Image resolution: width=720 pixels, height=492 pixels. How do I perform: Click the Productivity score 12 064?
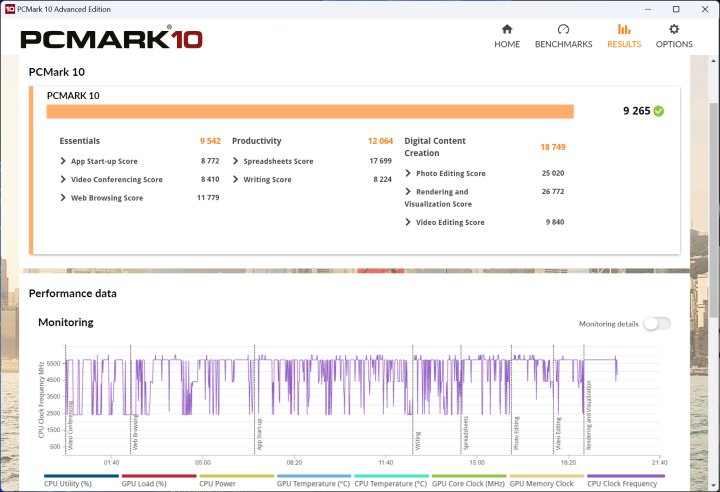pos(380,141)
